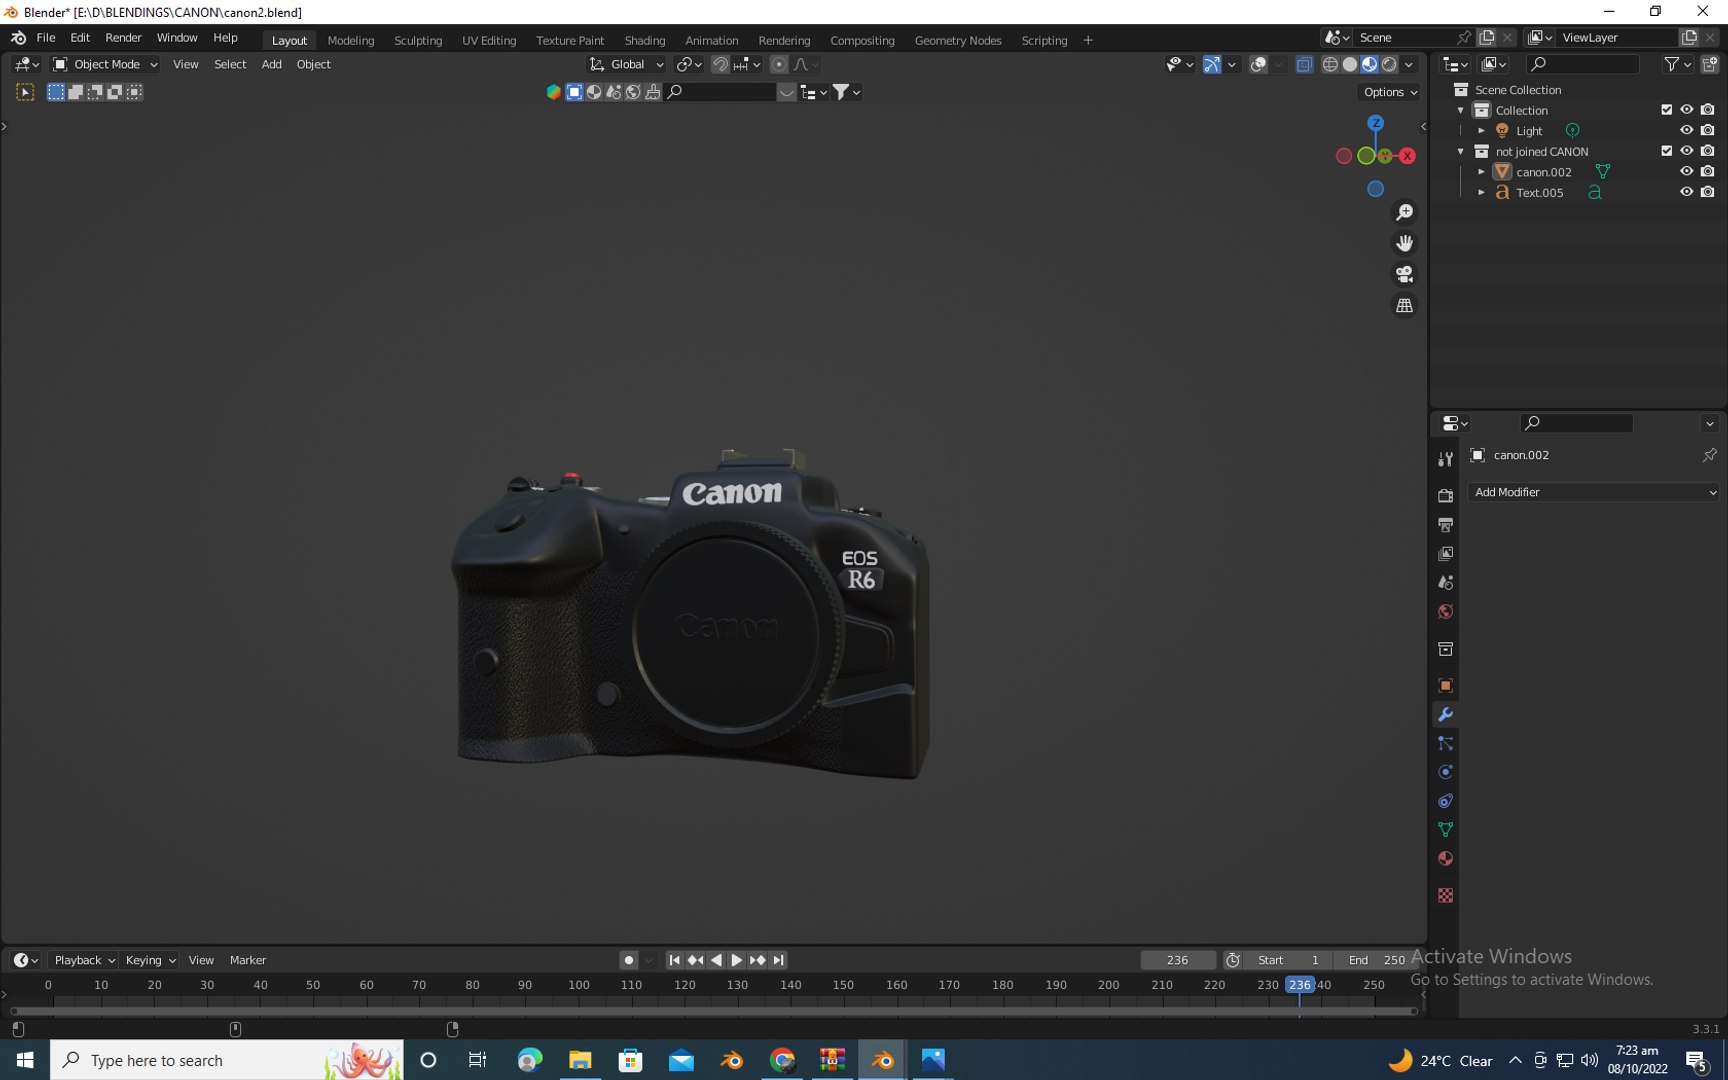Screen dimensions: 1728x1080
Task: Open the Object properties tab
Action: coord(1445,685)
